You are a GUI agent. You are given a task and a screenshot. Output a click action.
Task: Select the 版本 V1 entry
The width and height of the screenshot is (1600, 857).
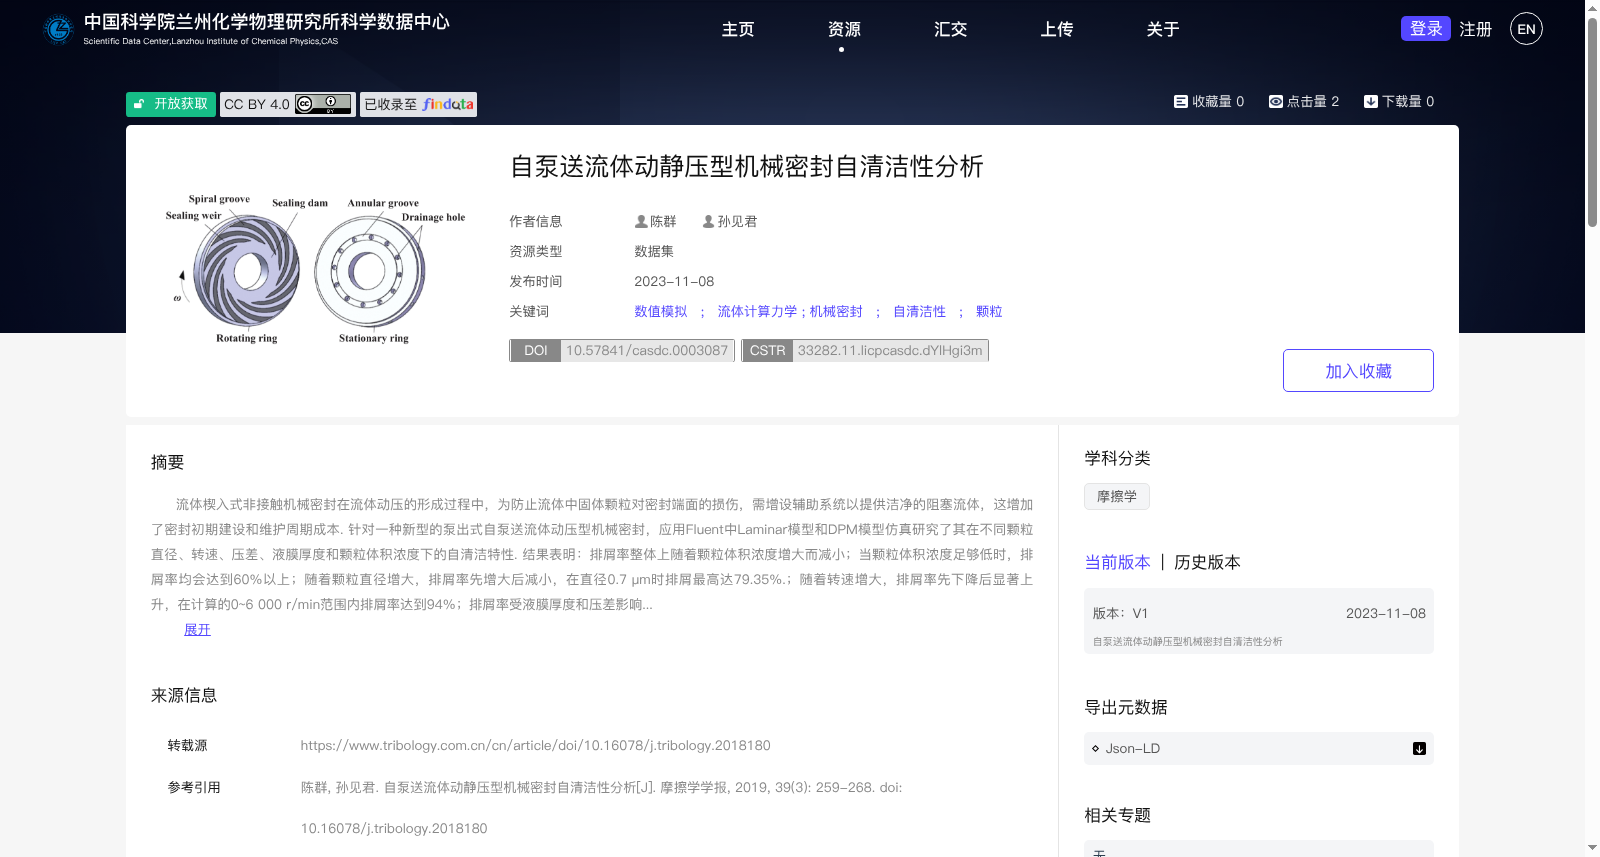pyautogui.click(x=1259, y=621)
